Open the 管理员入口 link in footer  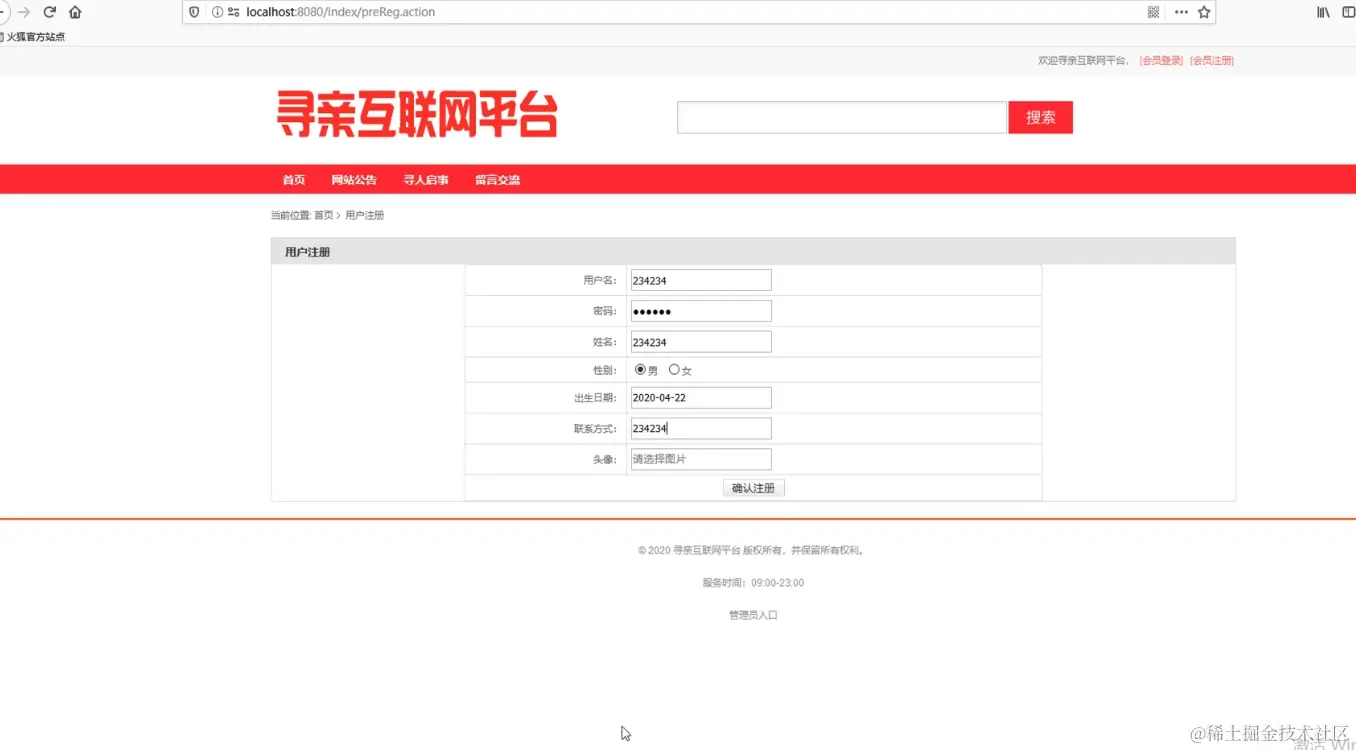[x=753, y=615]
